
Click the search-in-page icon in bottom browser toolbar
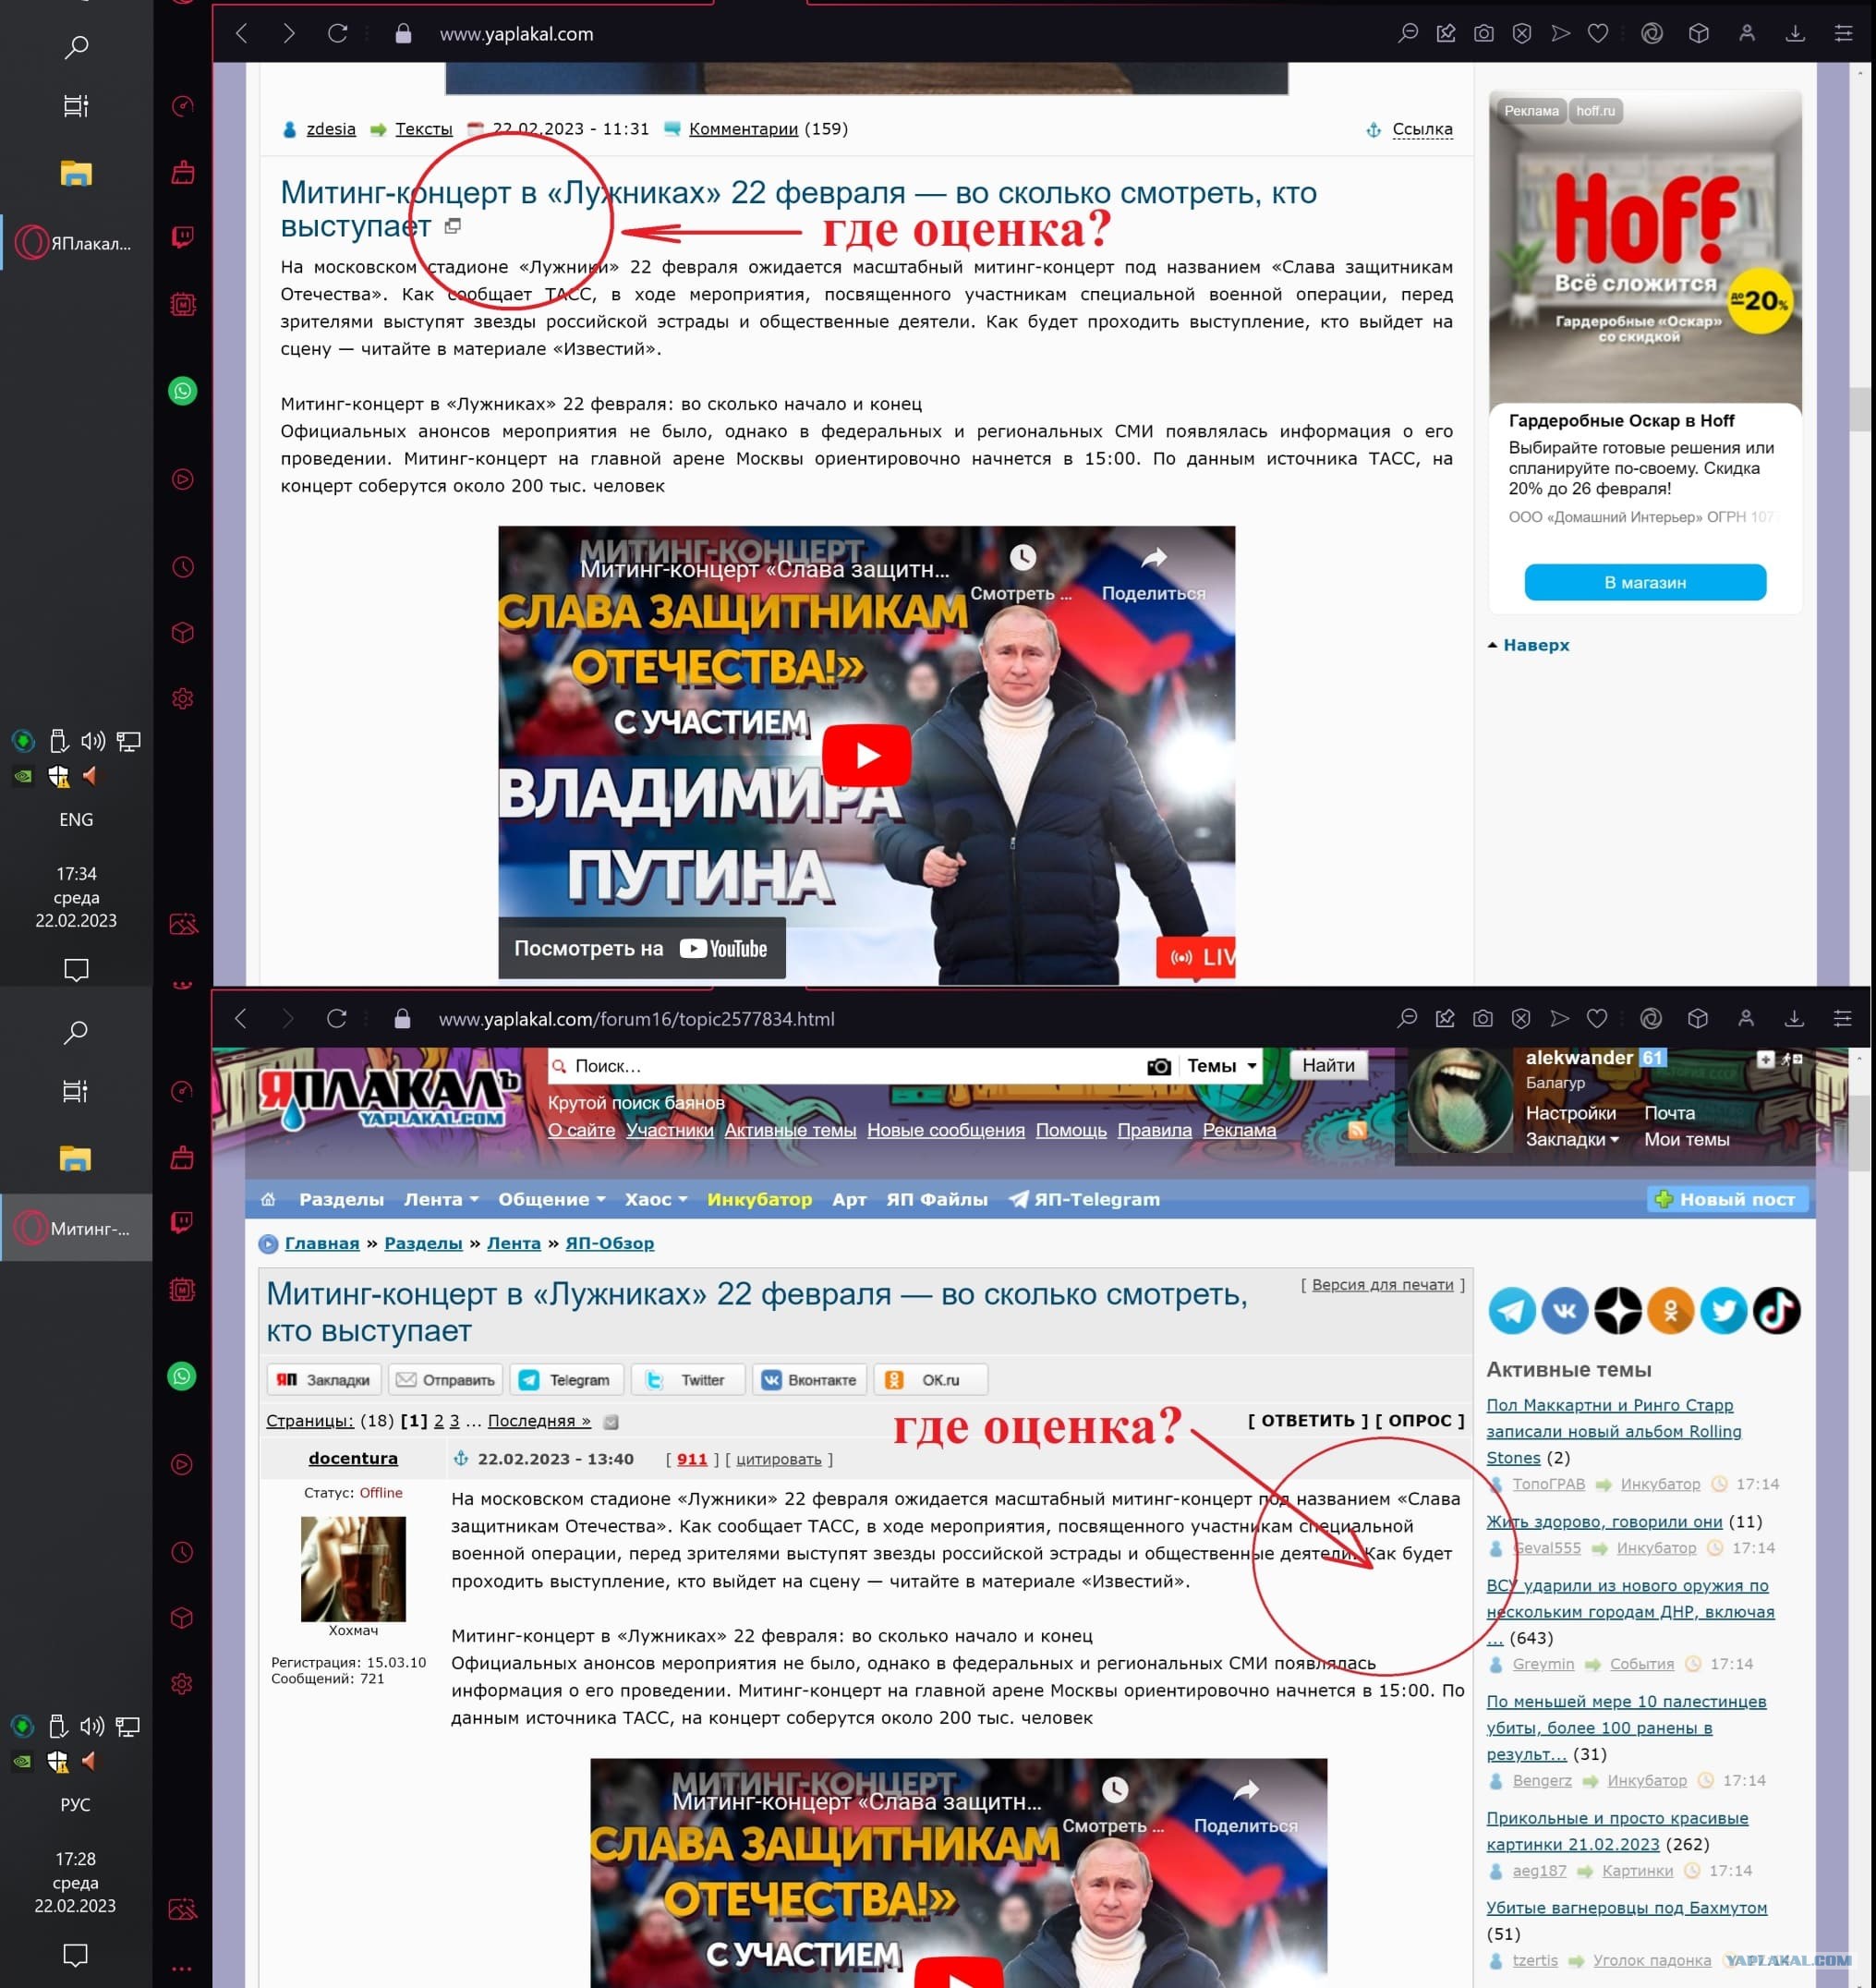click(1407, 1018)
